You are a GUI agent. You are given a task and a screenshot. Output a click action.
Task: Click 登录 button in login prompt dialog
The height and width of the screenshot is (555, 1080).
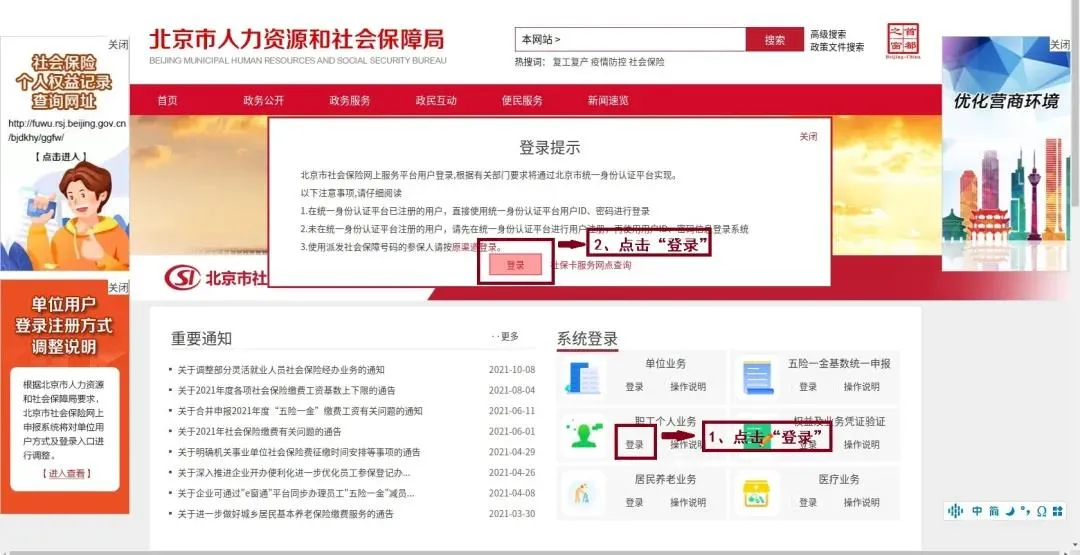pos(515,265)
